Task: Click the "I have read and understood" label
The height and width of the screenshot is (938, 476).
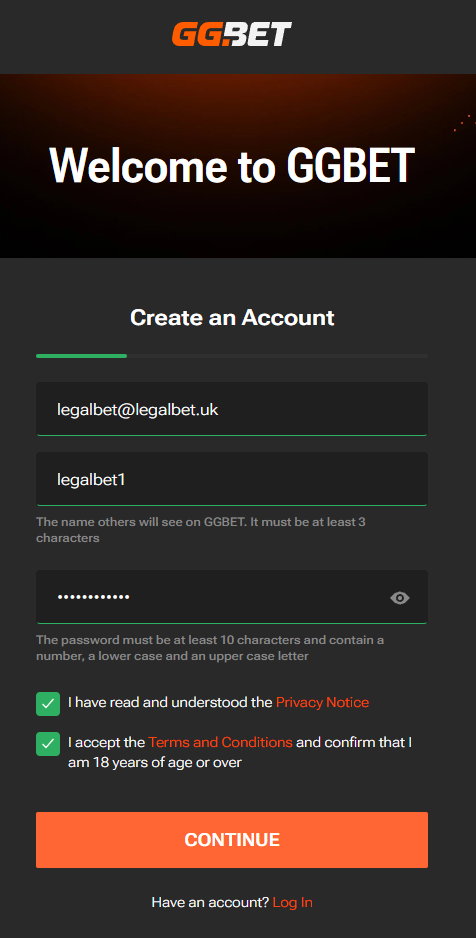Action: point(170,702)
